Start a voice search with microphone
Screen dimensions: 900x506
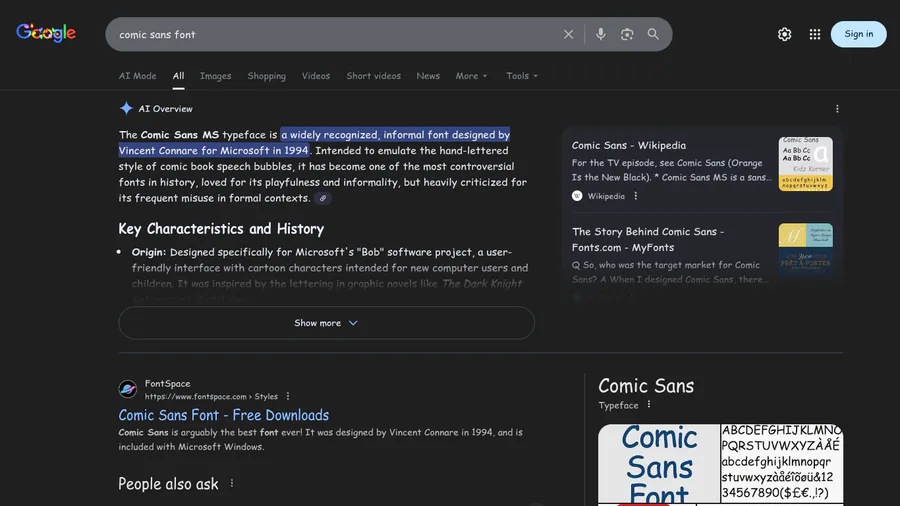[x=600, y=34]
